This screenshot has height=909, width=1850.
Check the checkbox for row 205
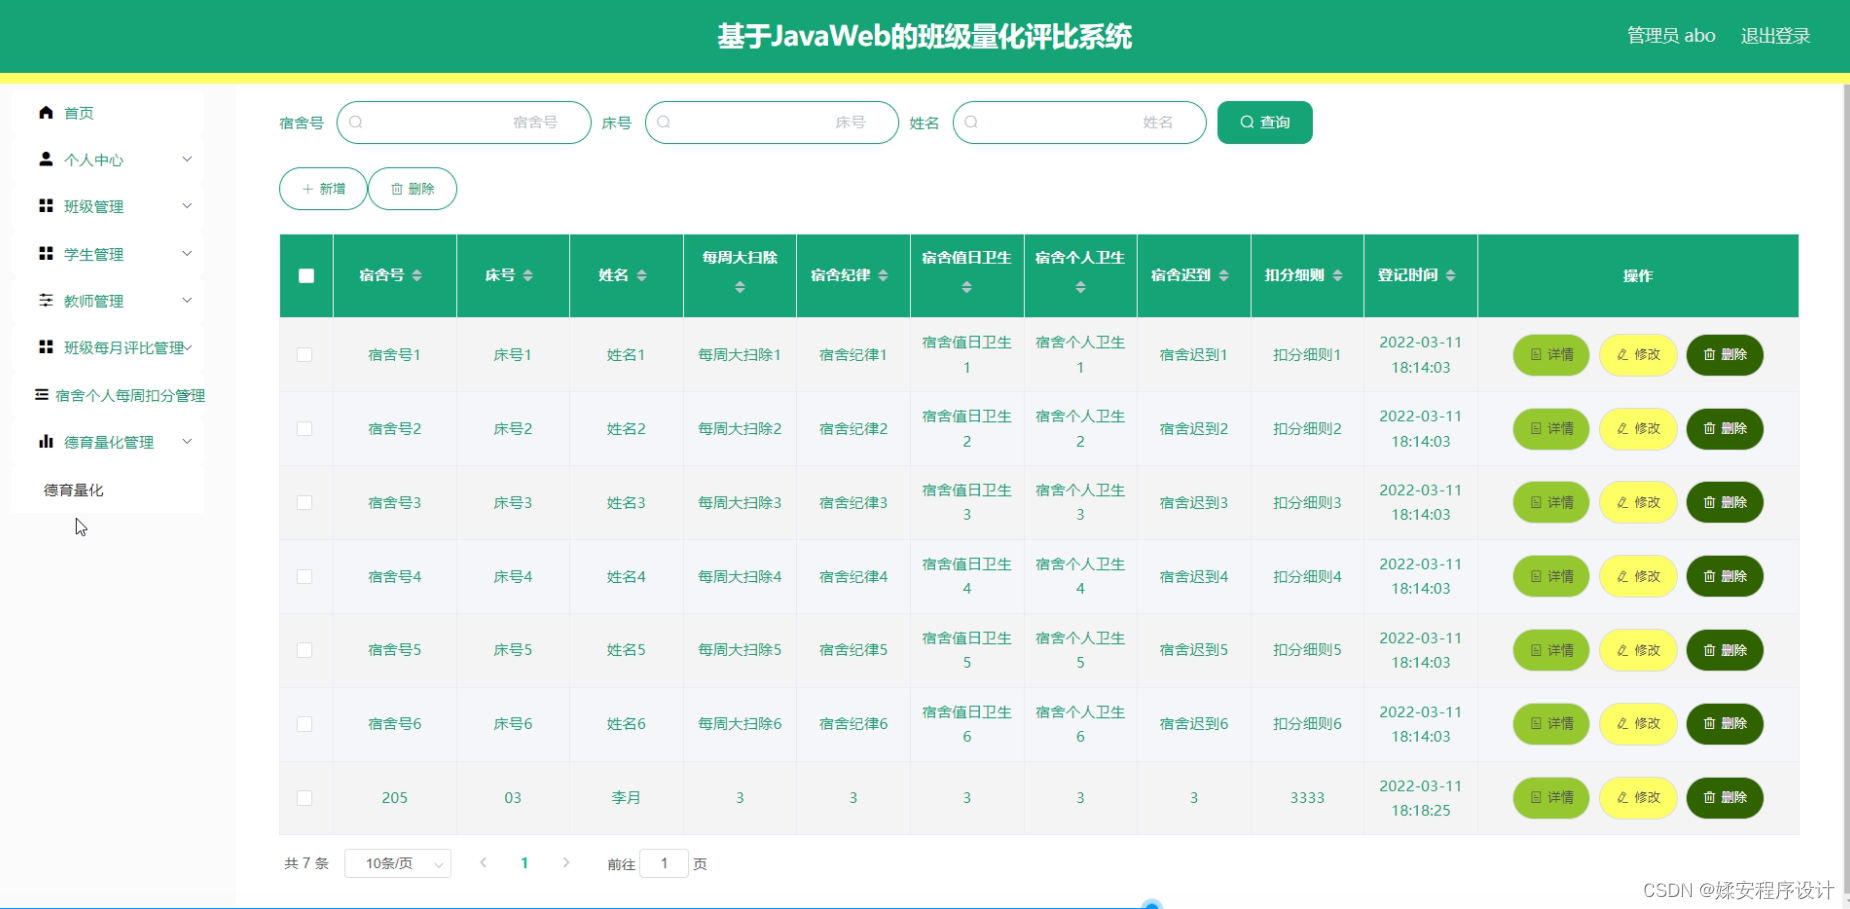point(305,797)
